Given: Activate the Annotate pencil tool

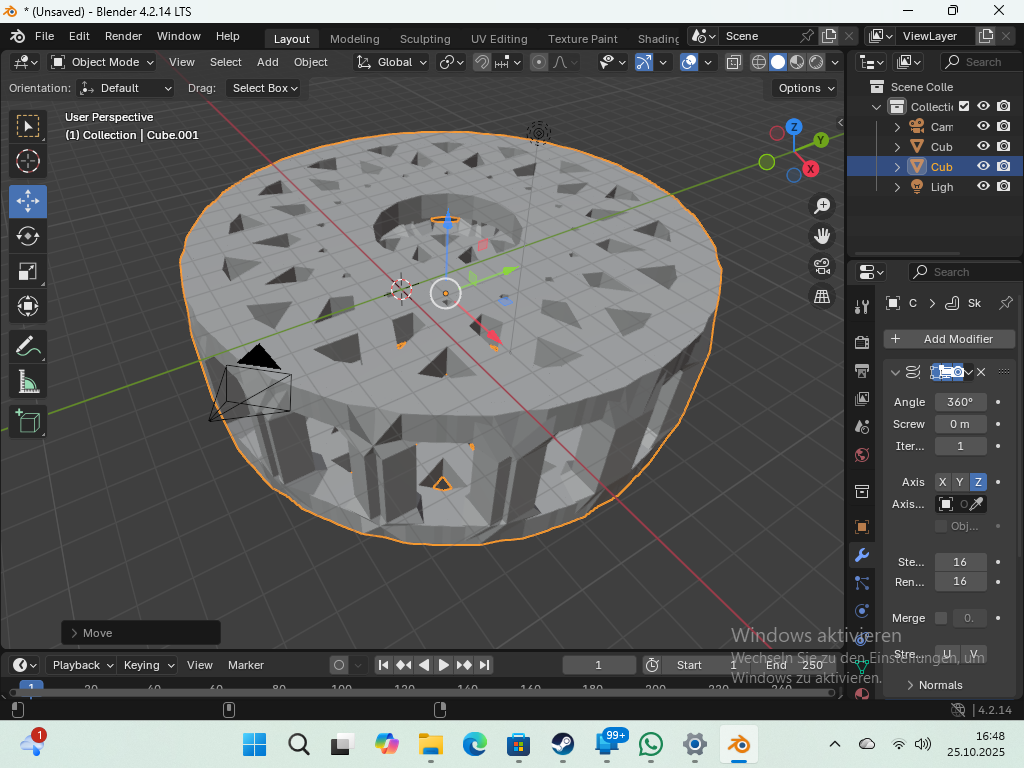Looking at the screenshot, I should [x=28, y=347].
